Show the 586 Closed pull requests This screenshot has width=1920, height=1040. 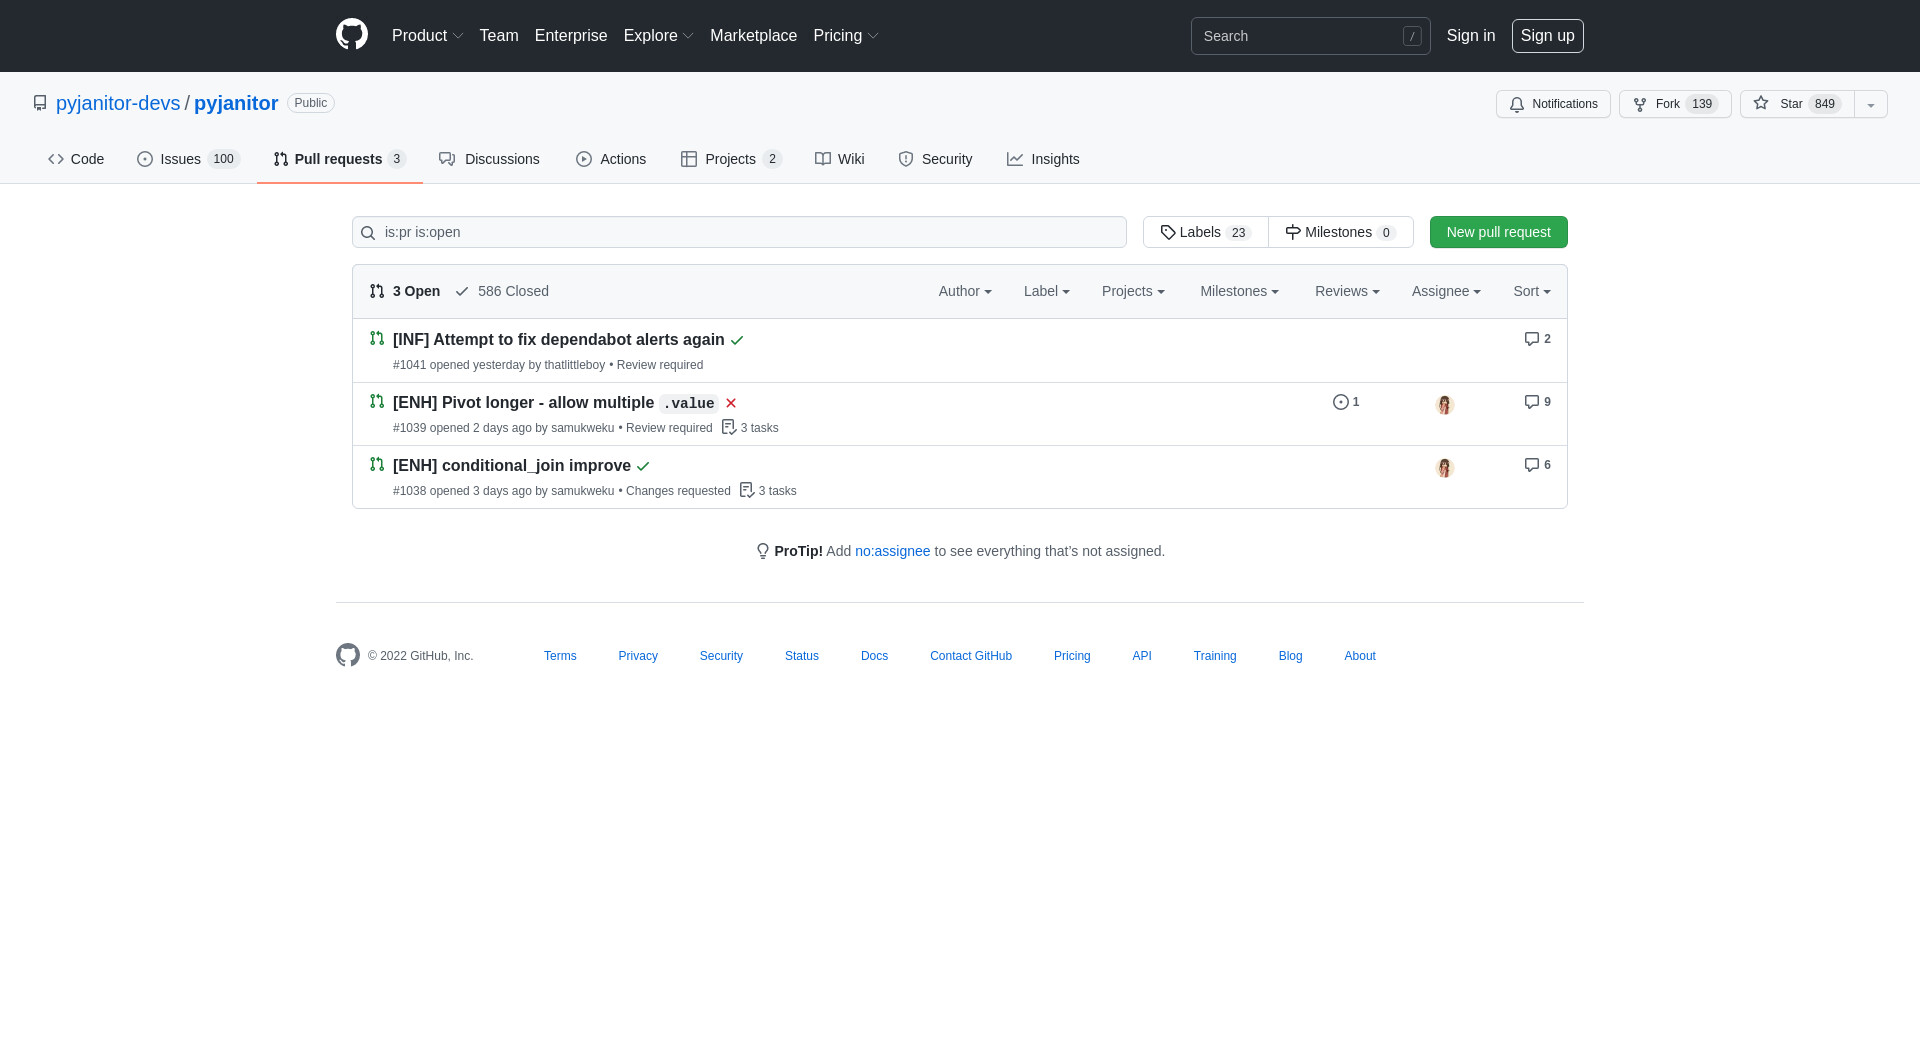502,291
